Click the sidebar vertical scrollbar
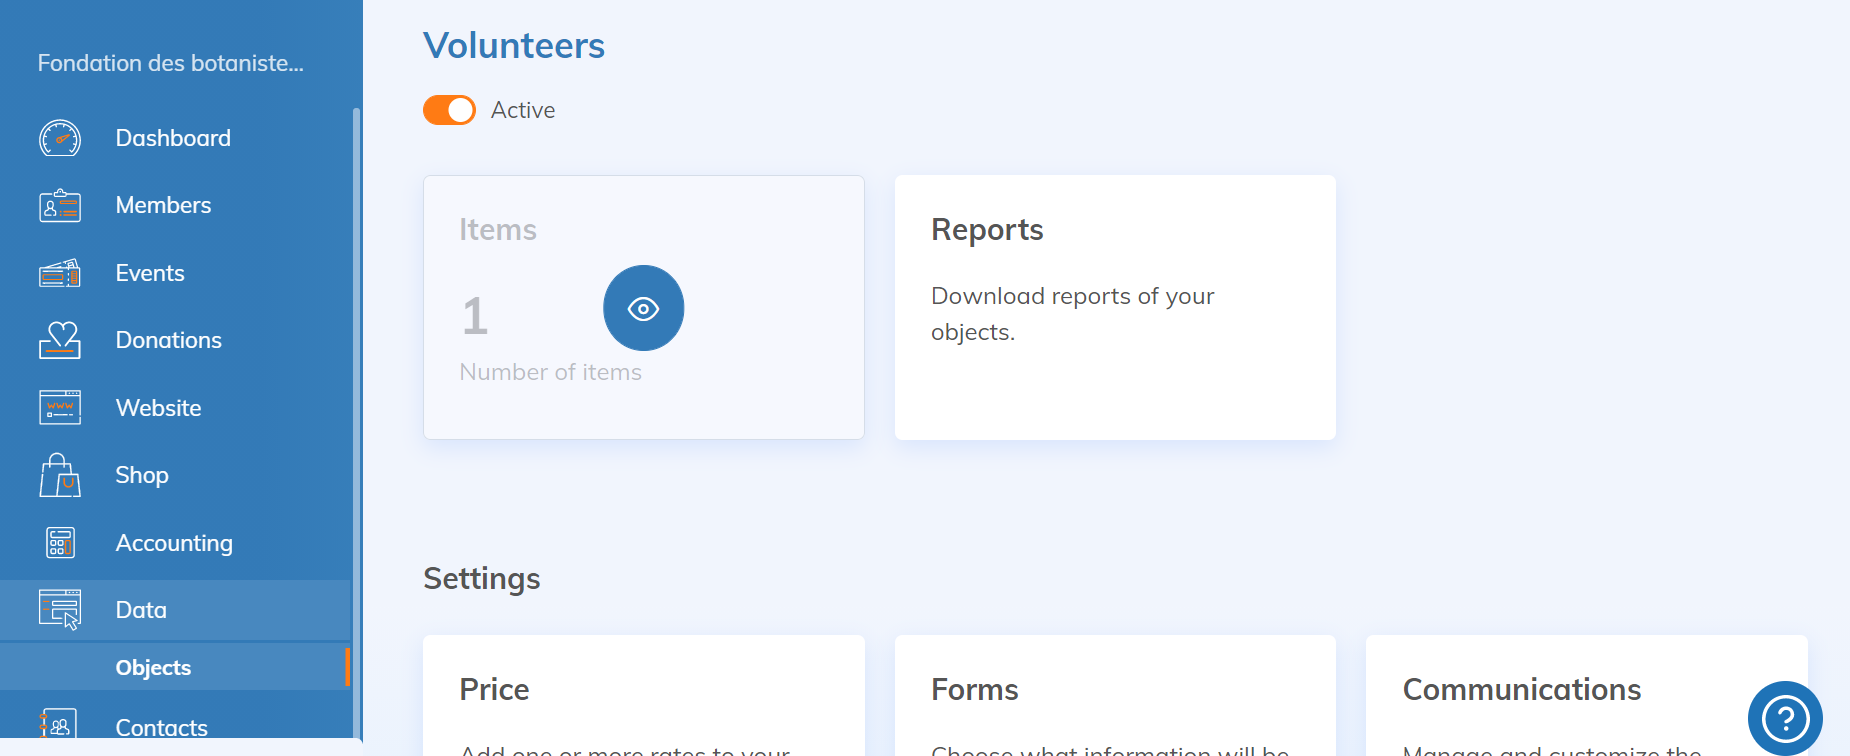Viewport: 1850px width, 756px height. (356, 400)
